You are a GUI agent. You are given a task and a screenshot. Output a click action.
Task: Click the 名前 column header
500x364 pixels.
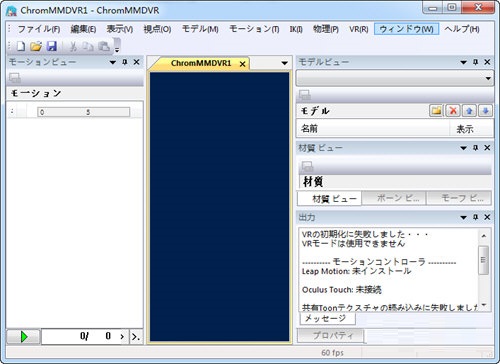click(372, 128)
